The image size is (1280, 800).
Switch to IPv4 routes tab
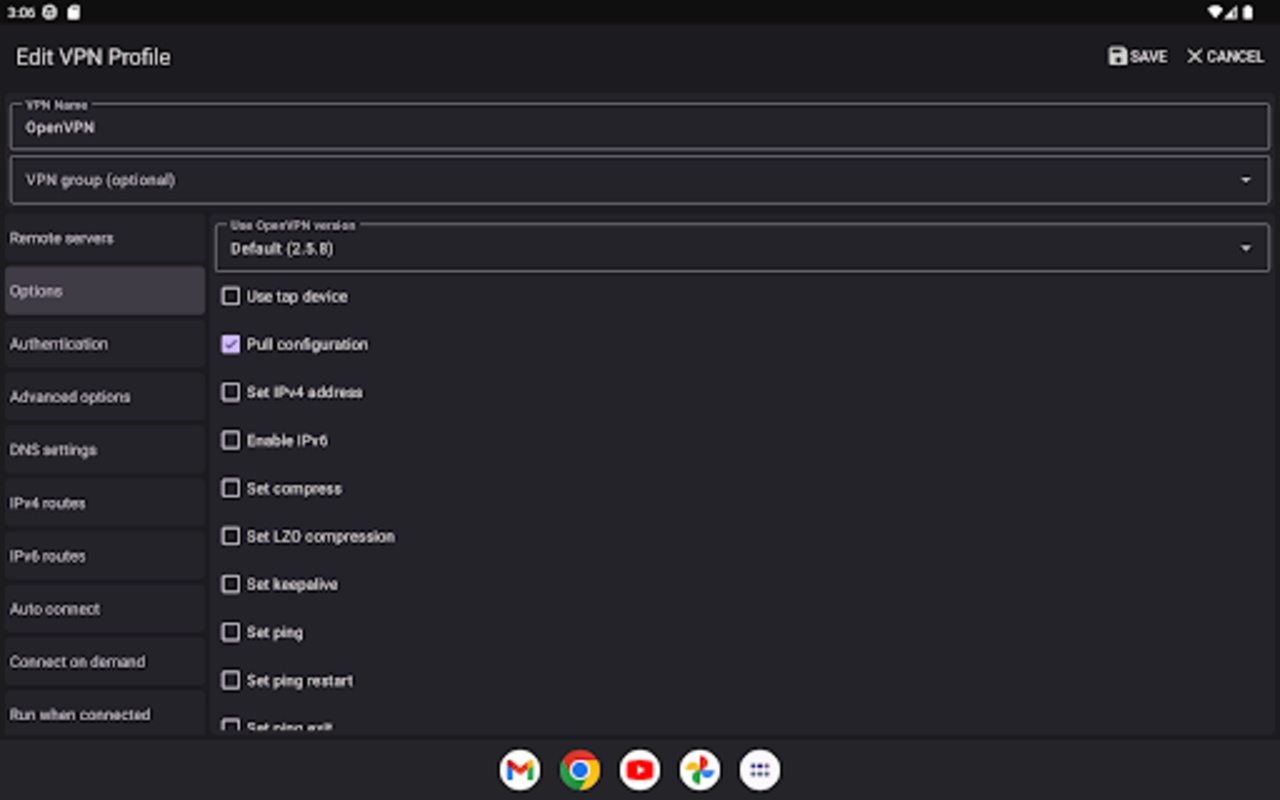click(x=105, y=503)
